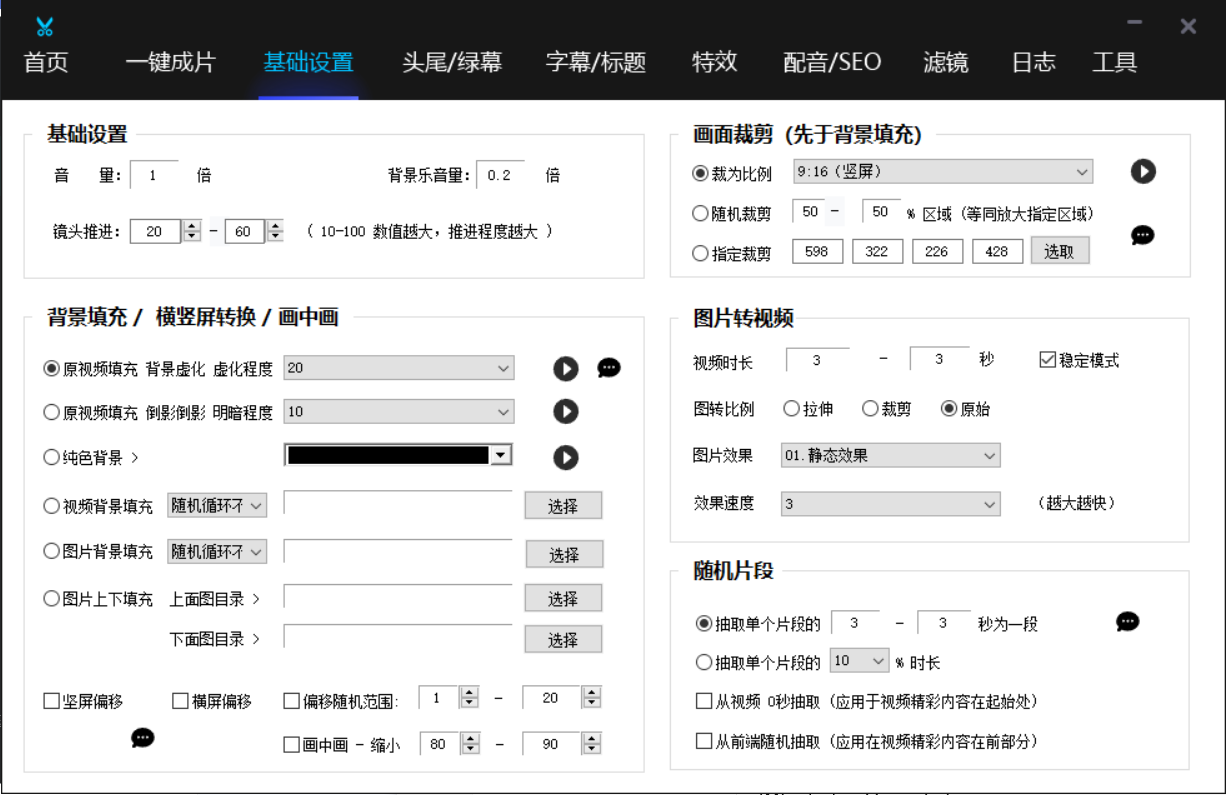This screenshot has height=795, width=1226.
Task: Play preview for 纯色背景 option
Action: (566, 457)
